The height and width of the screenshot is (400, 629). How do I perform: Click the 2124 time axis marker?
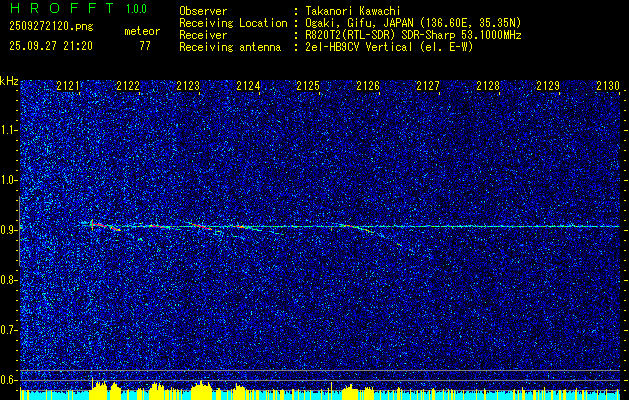pyautogui.click(x=248, y=86)
